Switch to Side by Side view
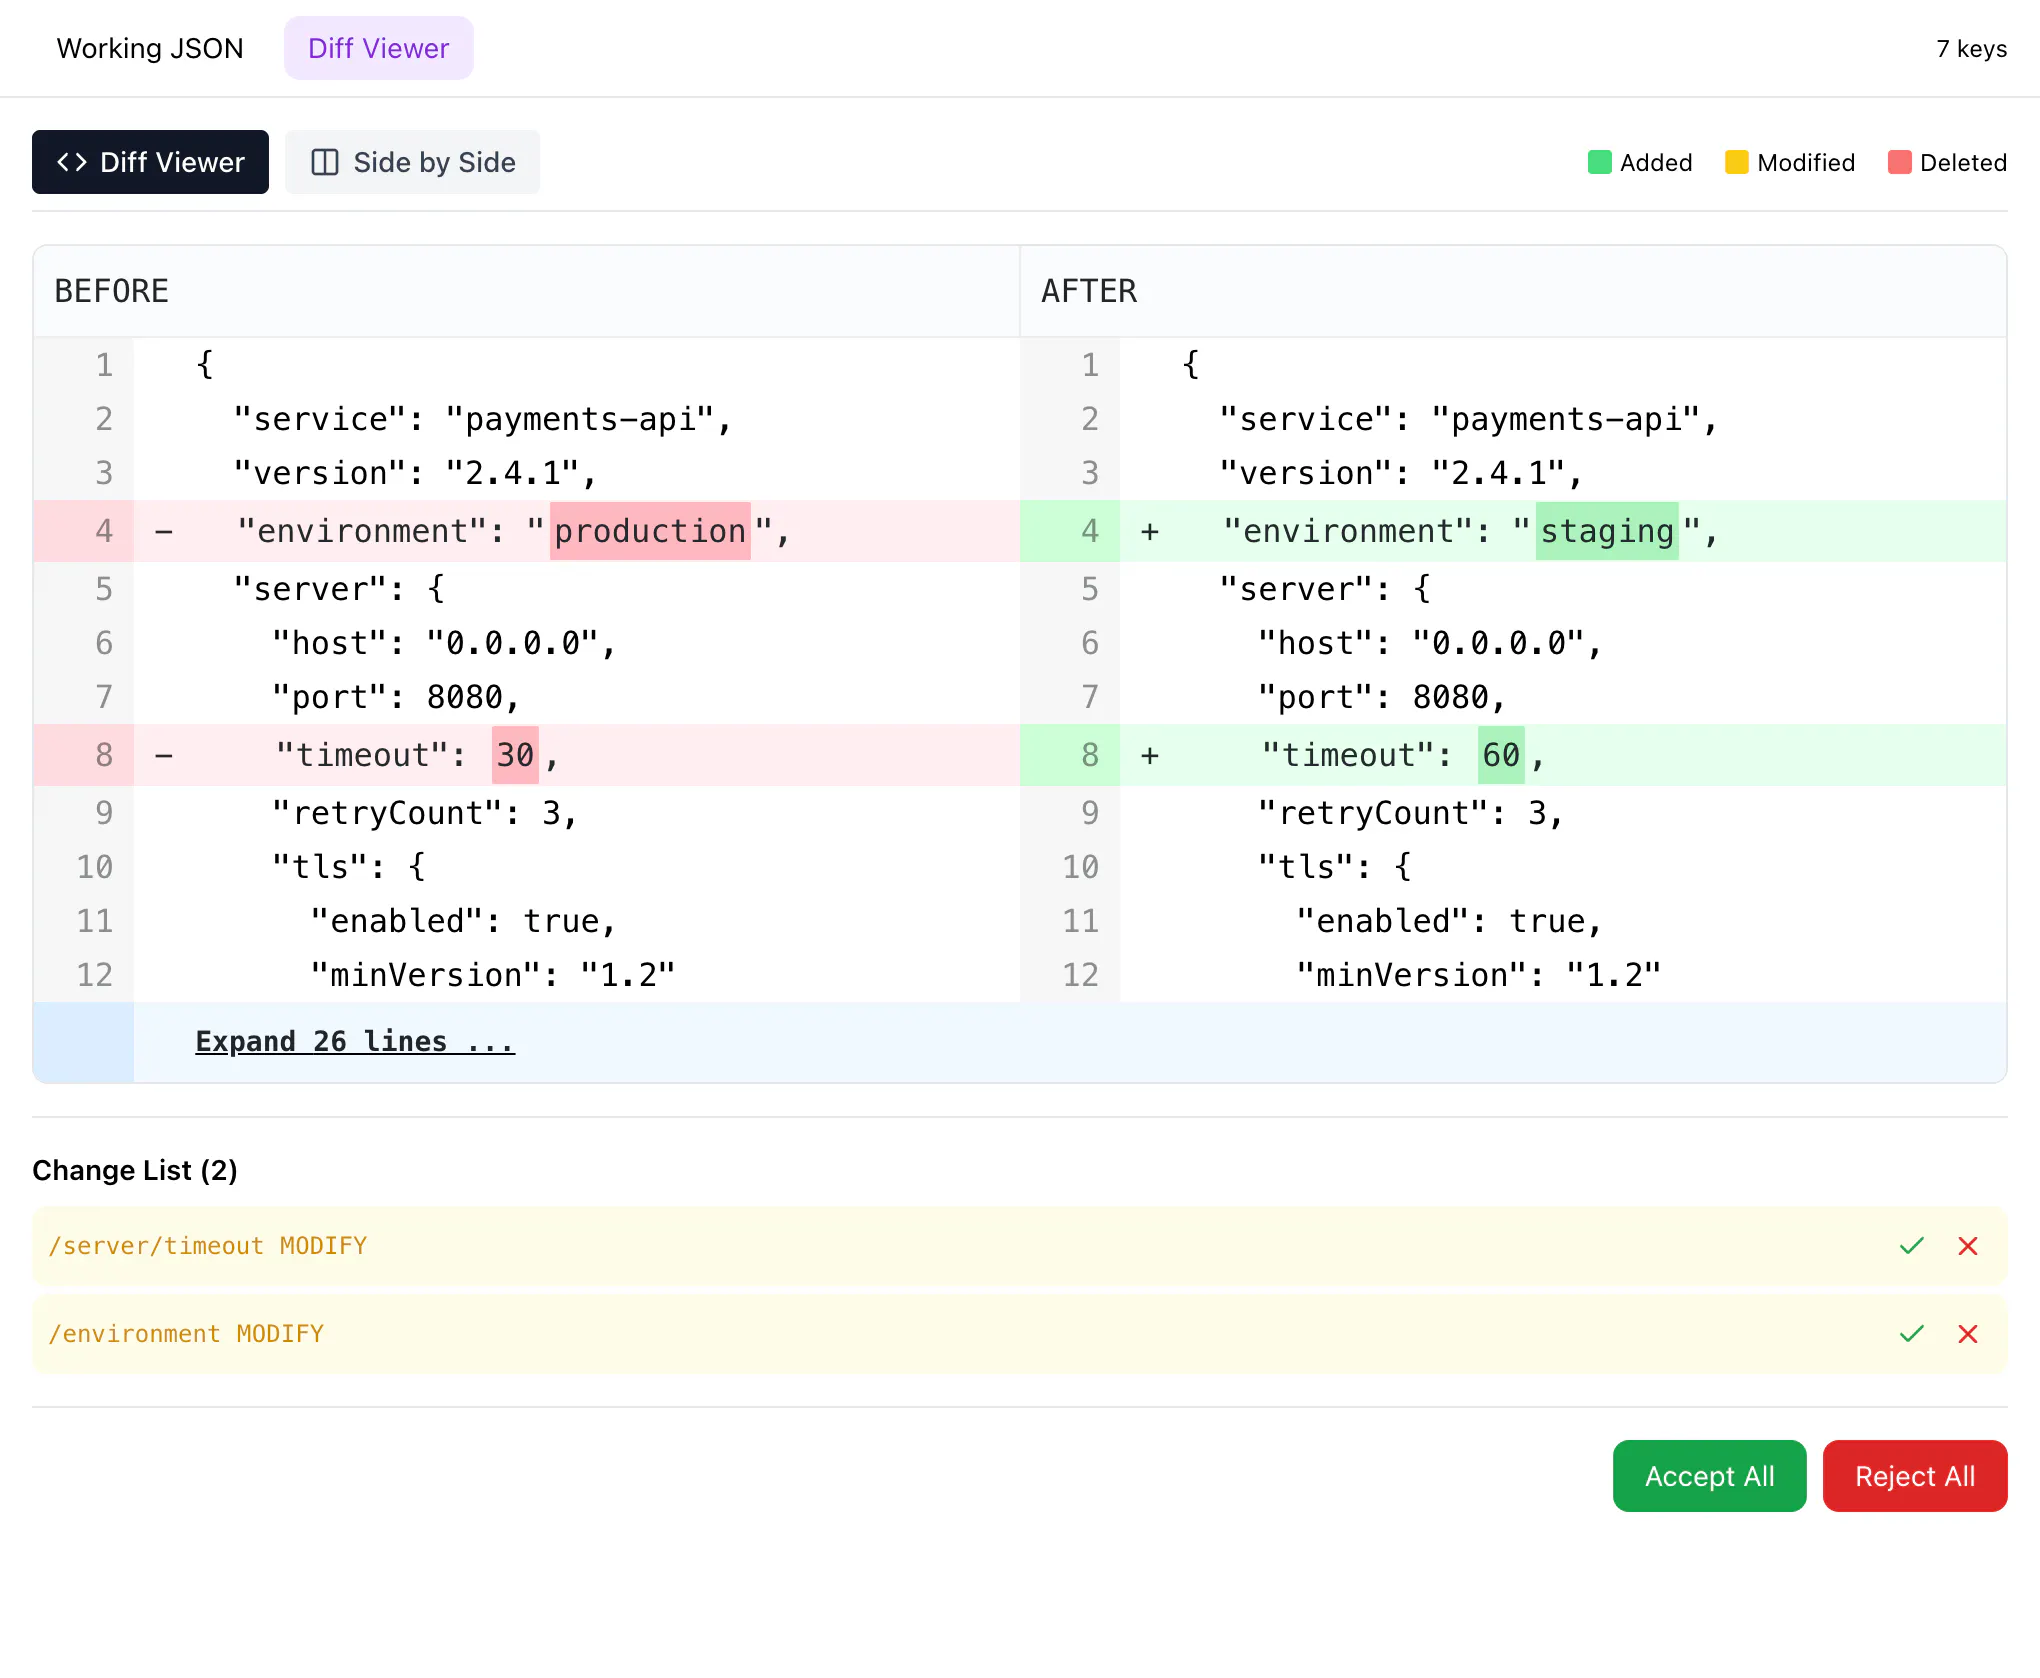 (413, 162)
